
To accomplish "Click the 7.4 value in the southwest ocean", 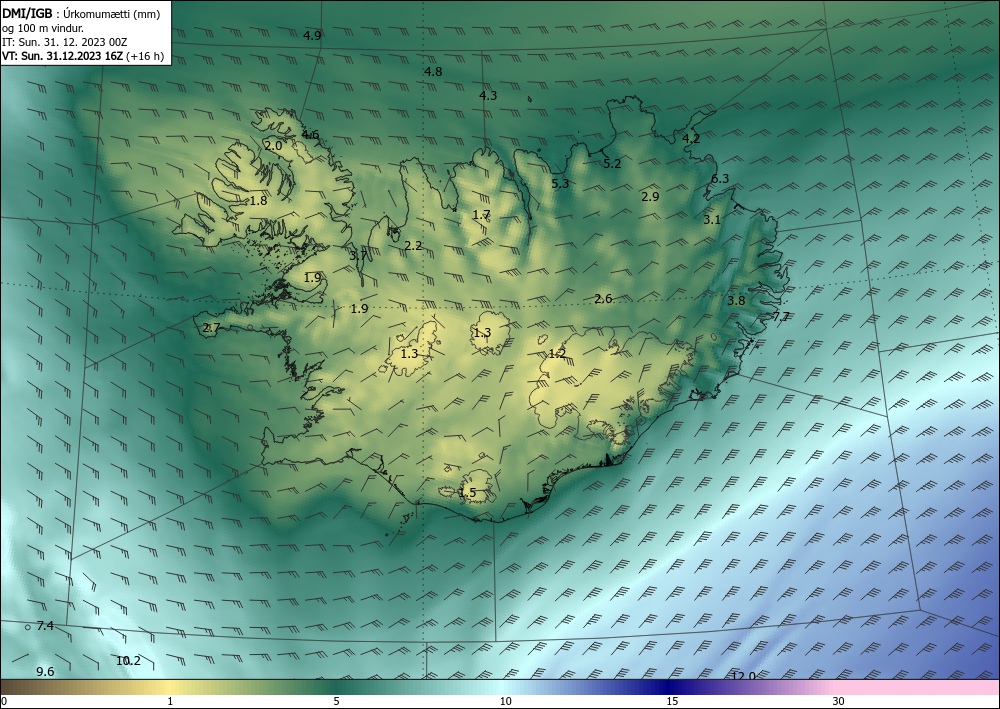I will [x=45, y=625].
